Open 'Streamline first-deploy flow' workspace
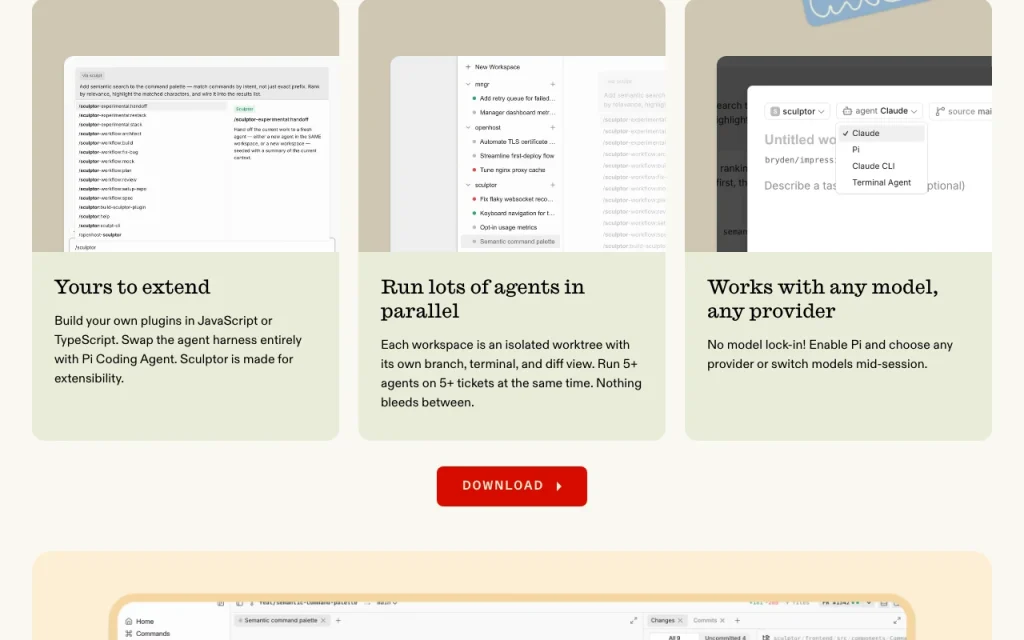The width and height of the screenshot is (1024, 640). tap(513, 156)
